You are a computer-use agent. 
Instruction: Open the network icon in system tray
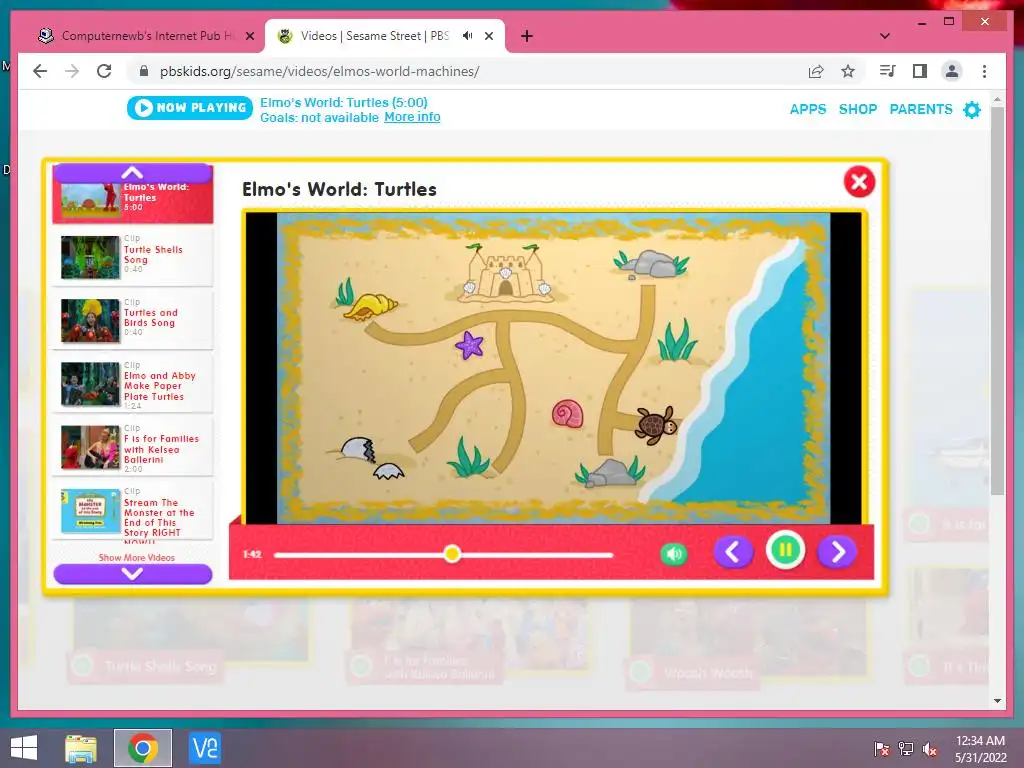tap(906, 749)
